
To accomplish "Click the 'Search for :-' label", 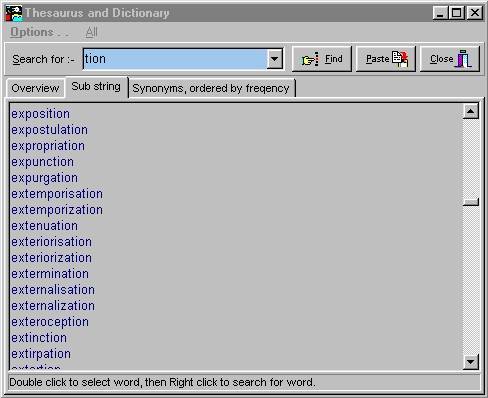I will click(x=43, y=59).
